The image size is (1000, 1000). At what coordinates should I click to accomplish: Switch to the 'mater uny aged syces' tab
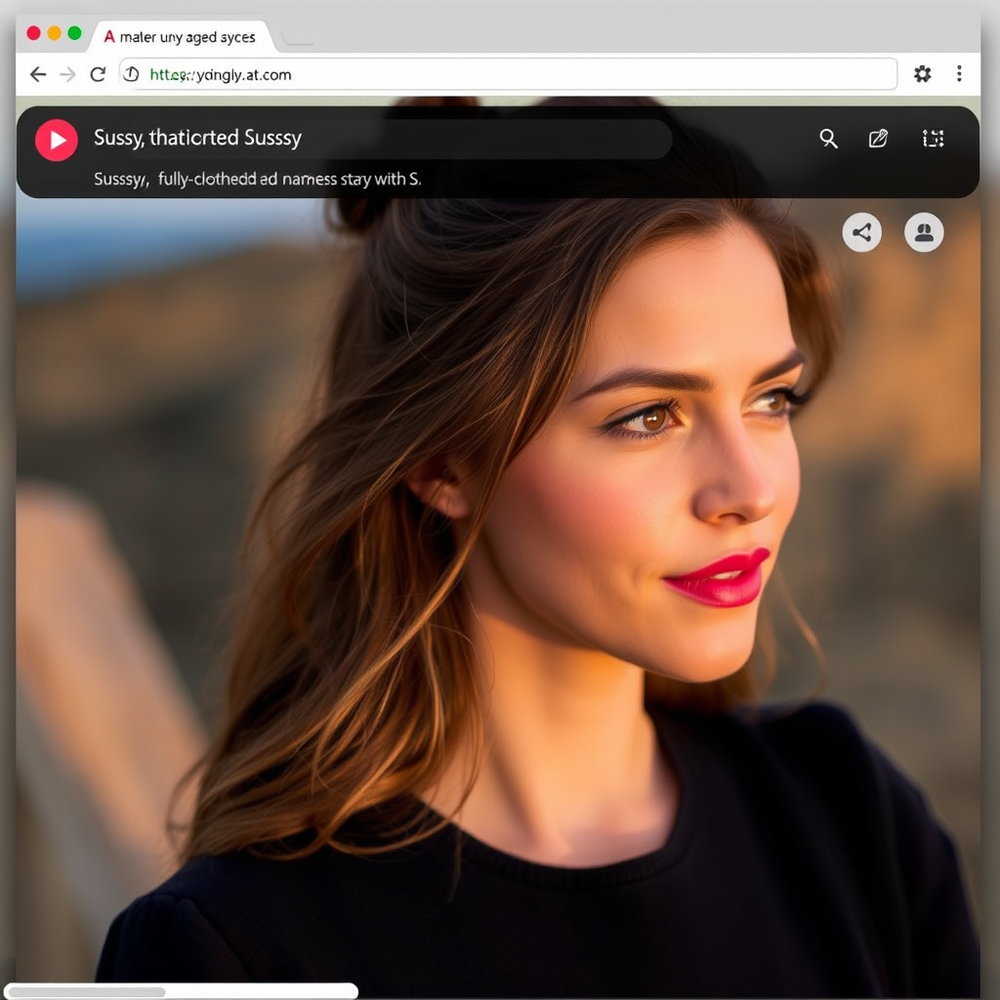(185, 36)
